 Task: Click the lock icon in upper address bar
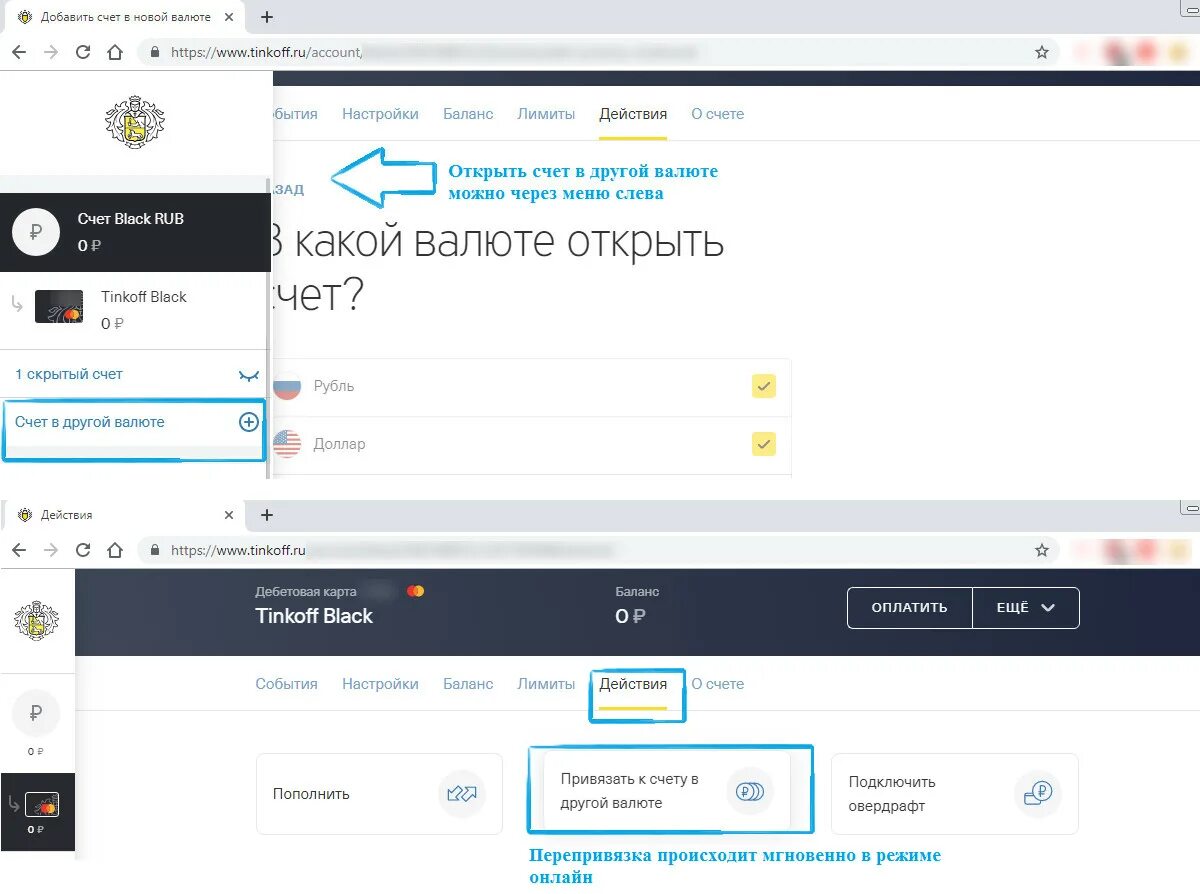(154, 52)
